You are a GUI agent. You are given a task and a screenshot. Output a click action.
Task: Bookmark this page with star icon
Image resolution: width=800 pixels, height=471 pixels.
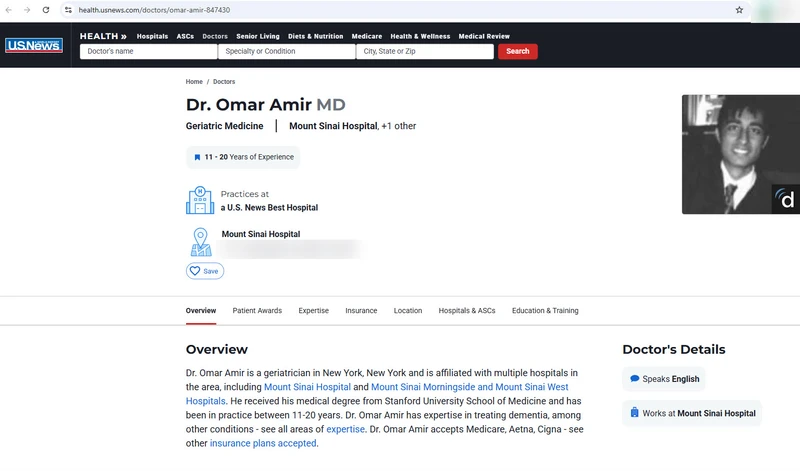tap(739, 10)
